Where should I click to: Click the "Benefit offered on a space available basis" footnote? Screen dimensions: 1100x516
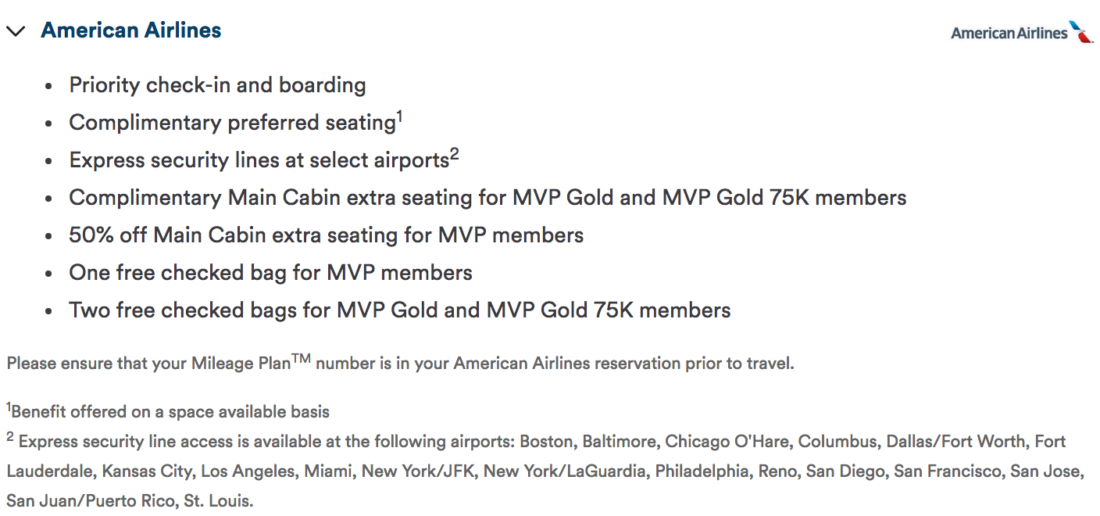168,412
